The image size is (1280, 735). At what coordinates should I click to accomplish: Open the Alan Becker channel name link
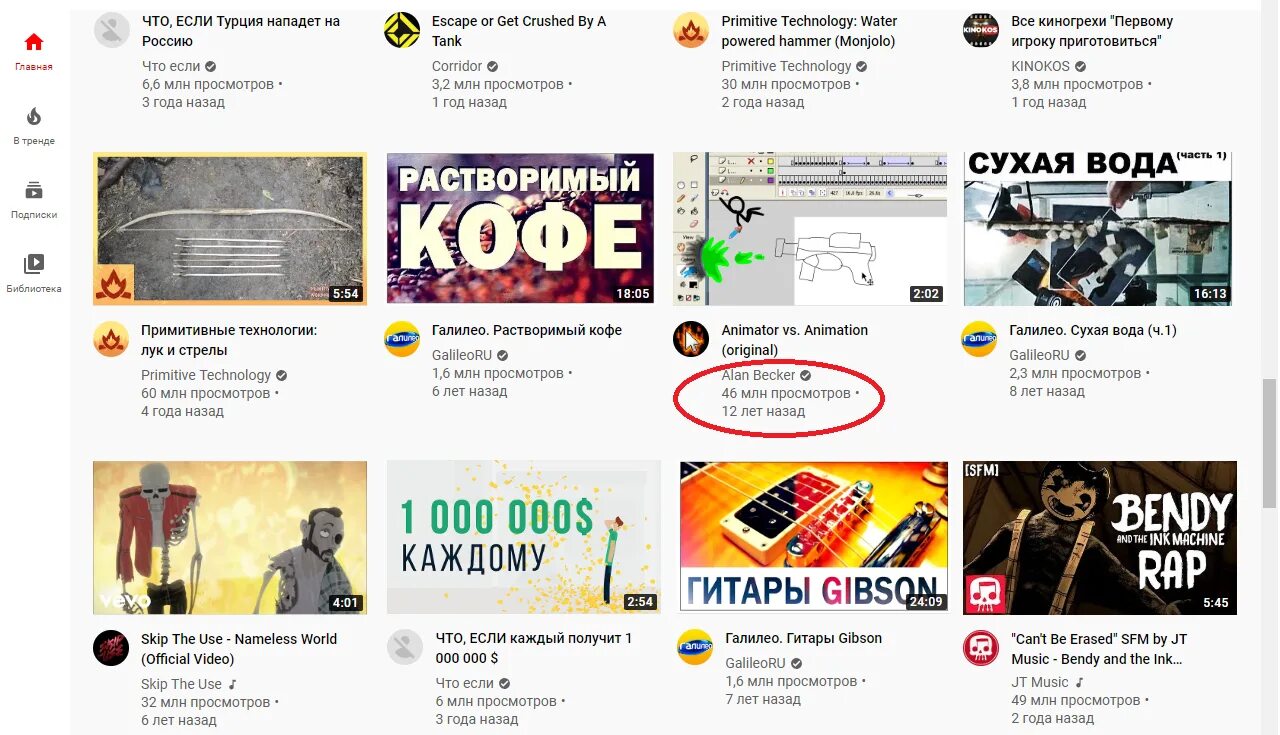pyautogui.click(x=758, y=375)
